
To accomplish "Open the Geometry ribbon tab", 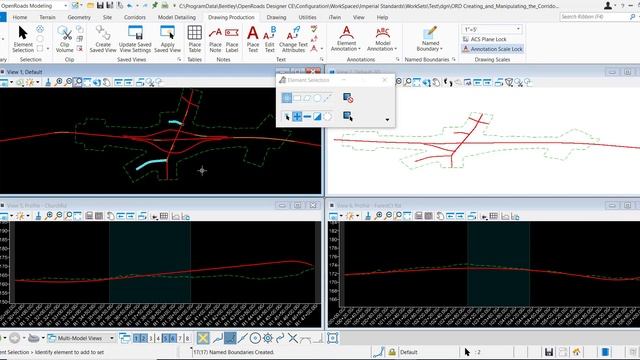I will point(79,17).
